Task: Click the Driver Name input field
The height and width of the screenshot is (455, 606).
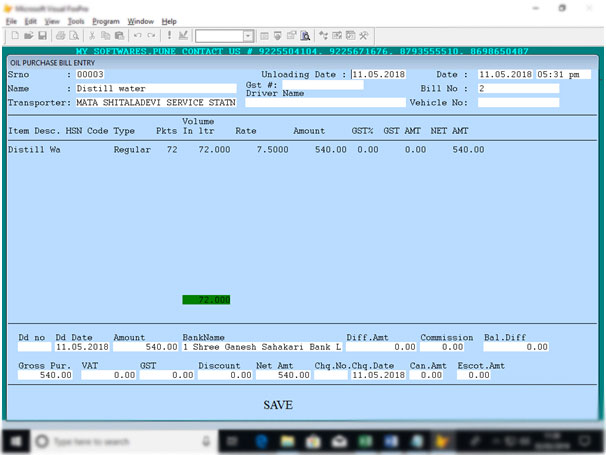Action: (x=325, y=102)
